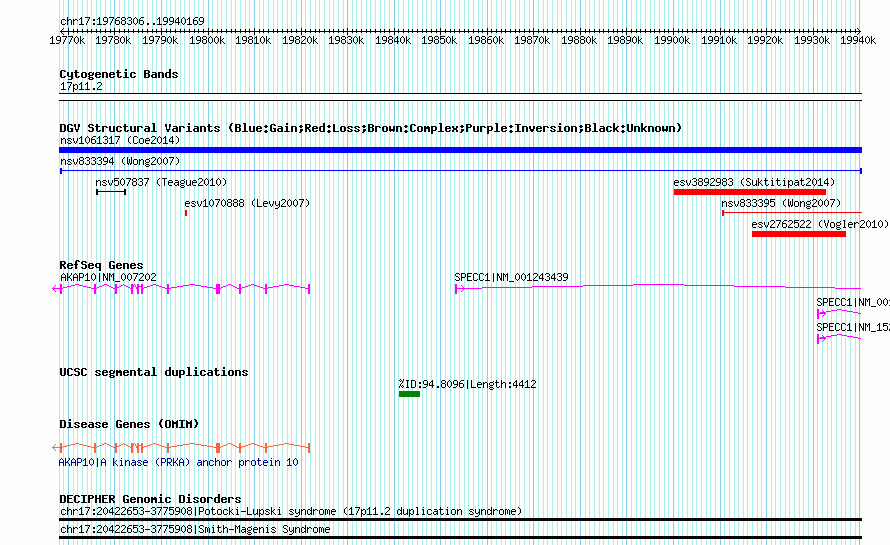The height and width of the screenshot is (545, 890).
Task: Select the Cytogenetic Bands track heading
Action: pos(119,74)
